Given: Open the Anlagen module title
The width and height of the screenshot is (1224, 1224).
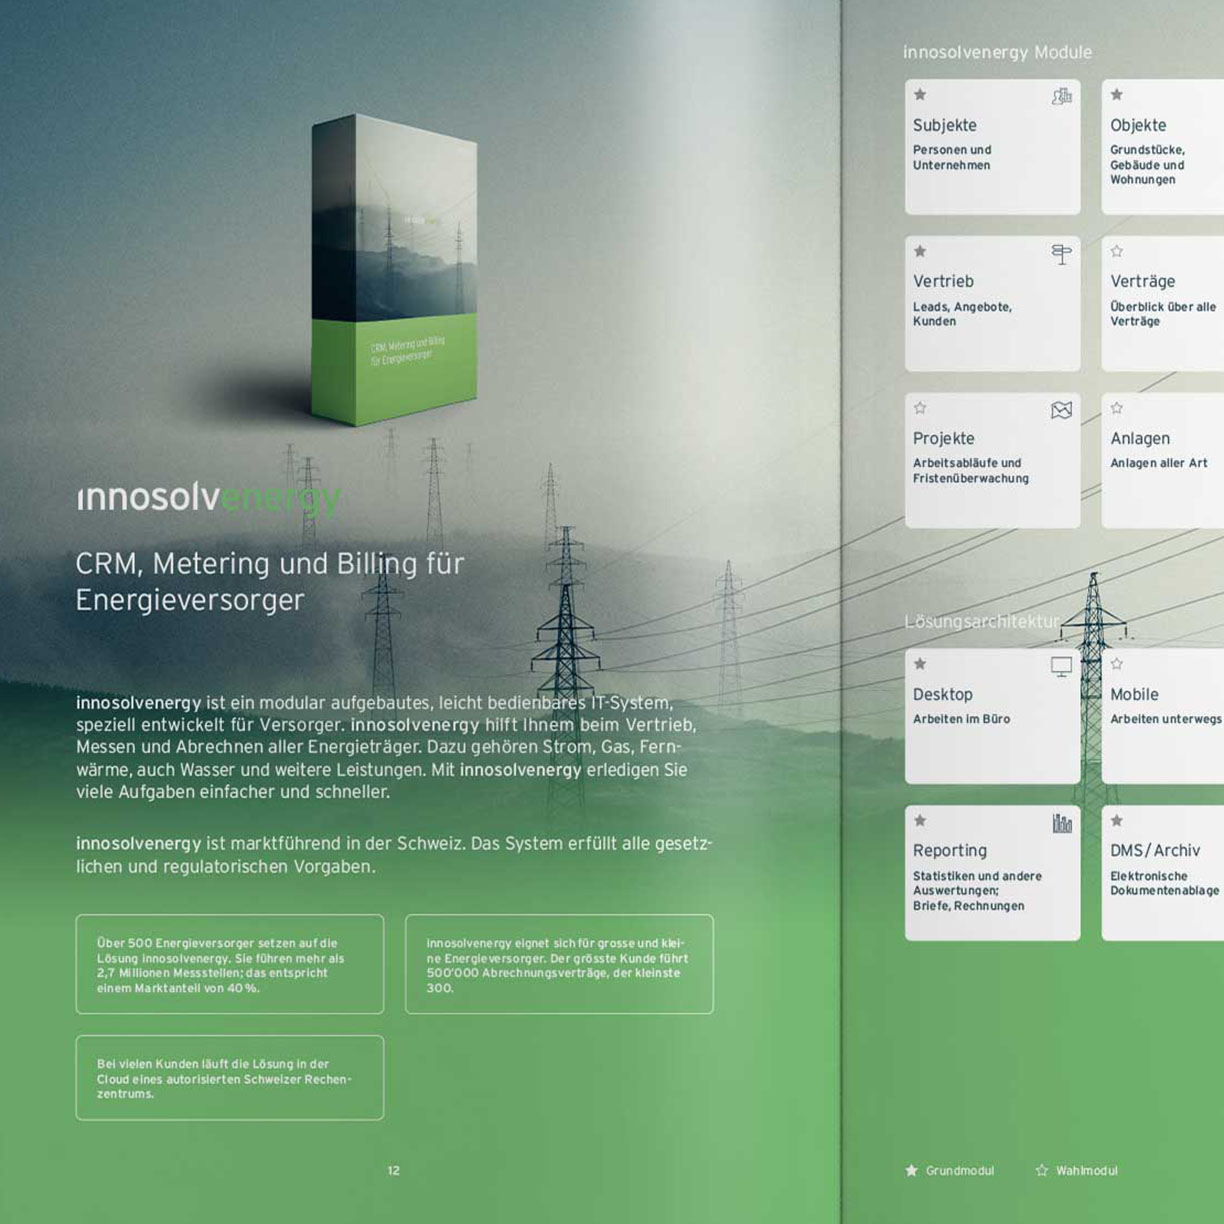Looking at the screenshot, I should click(x=1140, y=439).
